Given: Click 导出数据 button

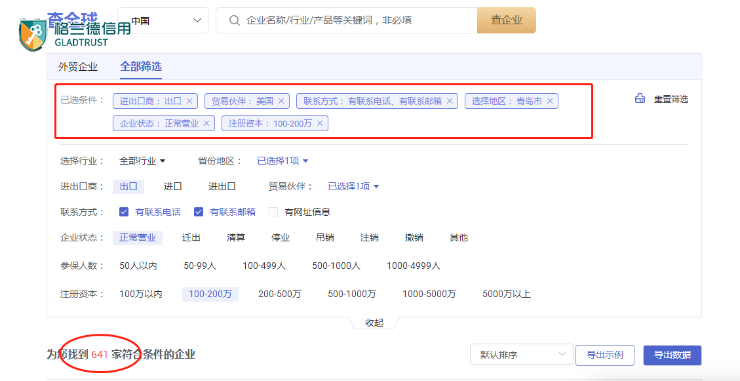Looking at the screenshot, I should click(672, 355).
